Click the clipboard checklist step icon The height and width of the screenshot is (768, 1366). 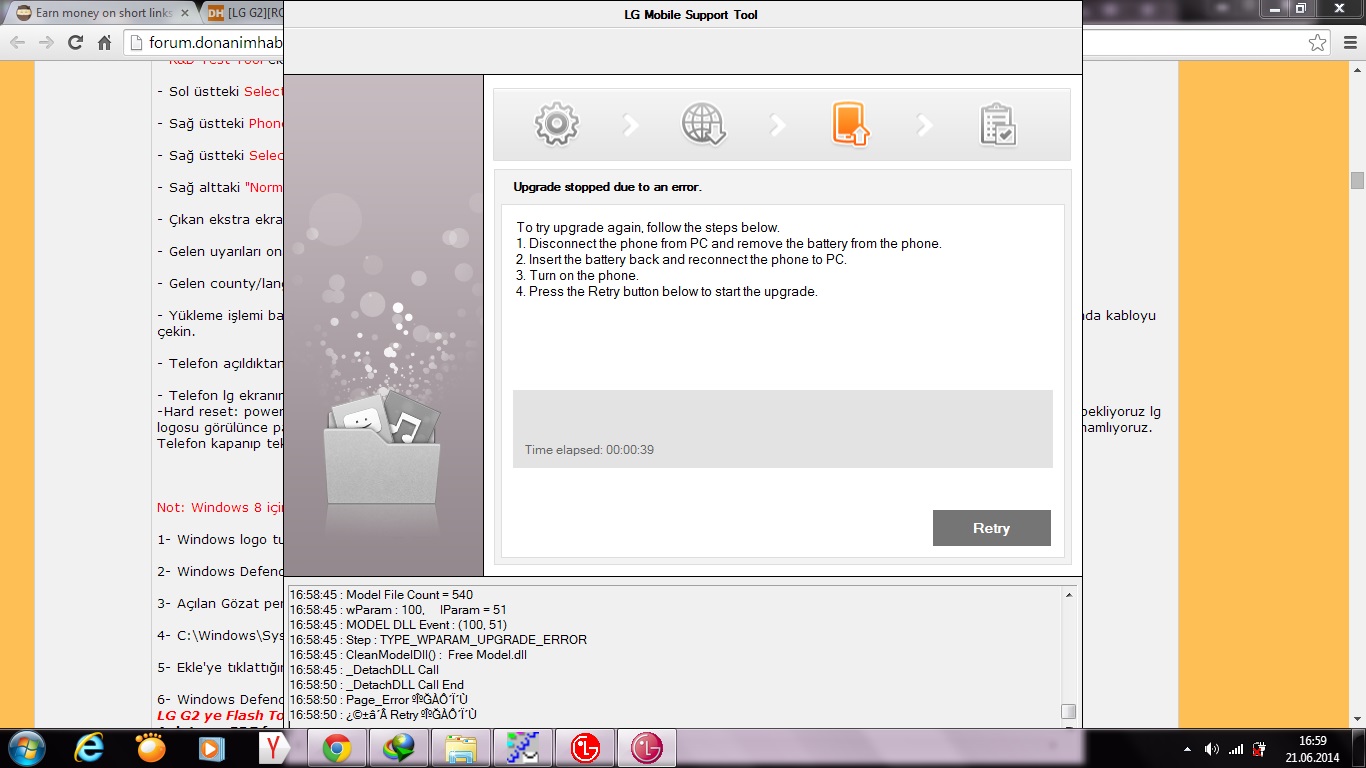[998, 125]
